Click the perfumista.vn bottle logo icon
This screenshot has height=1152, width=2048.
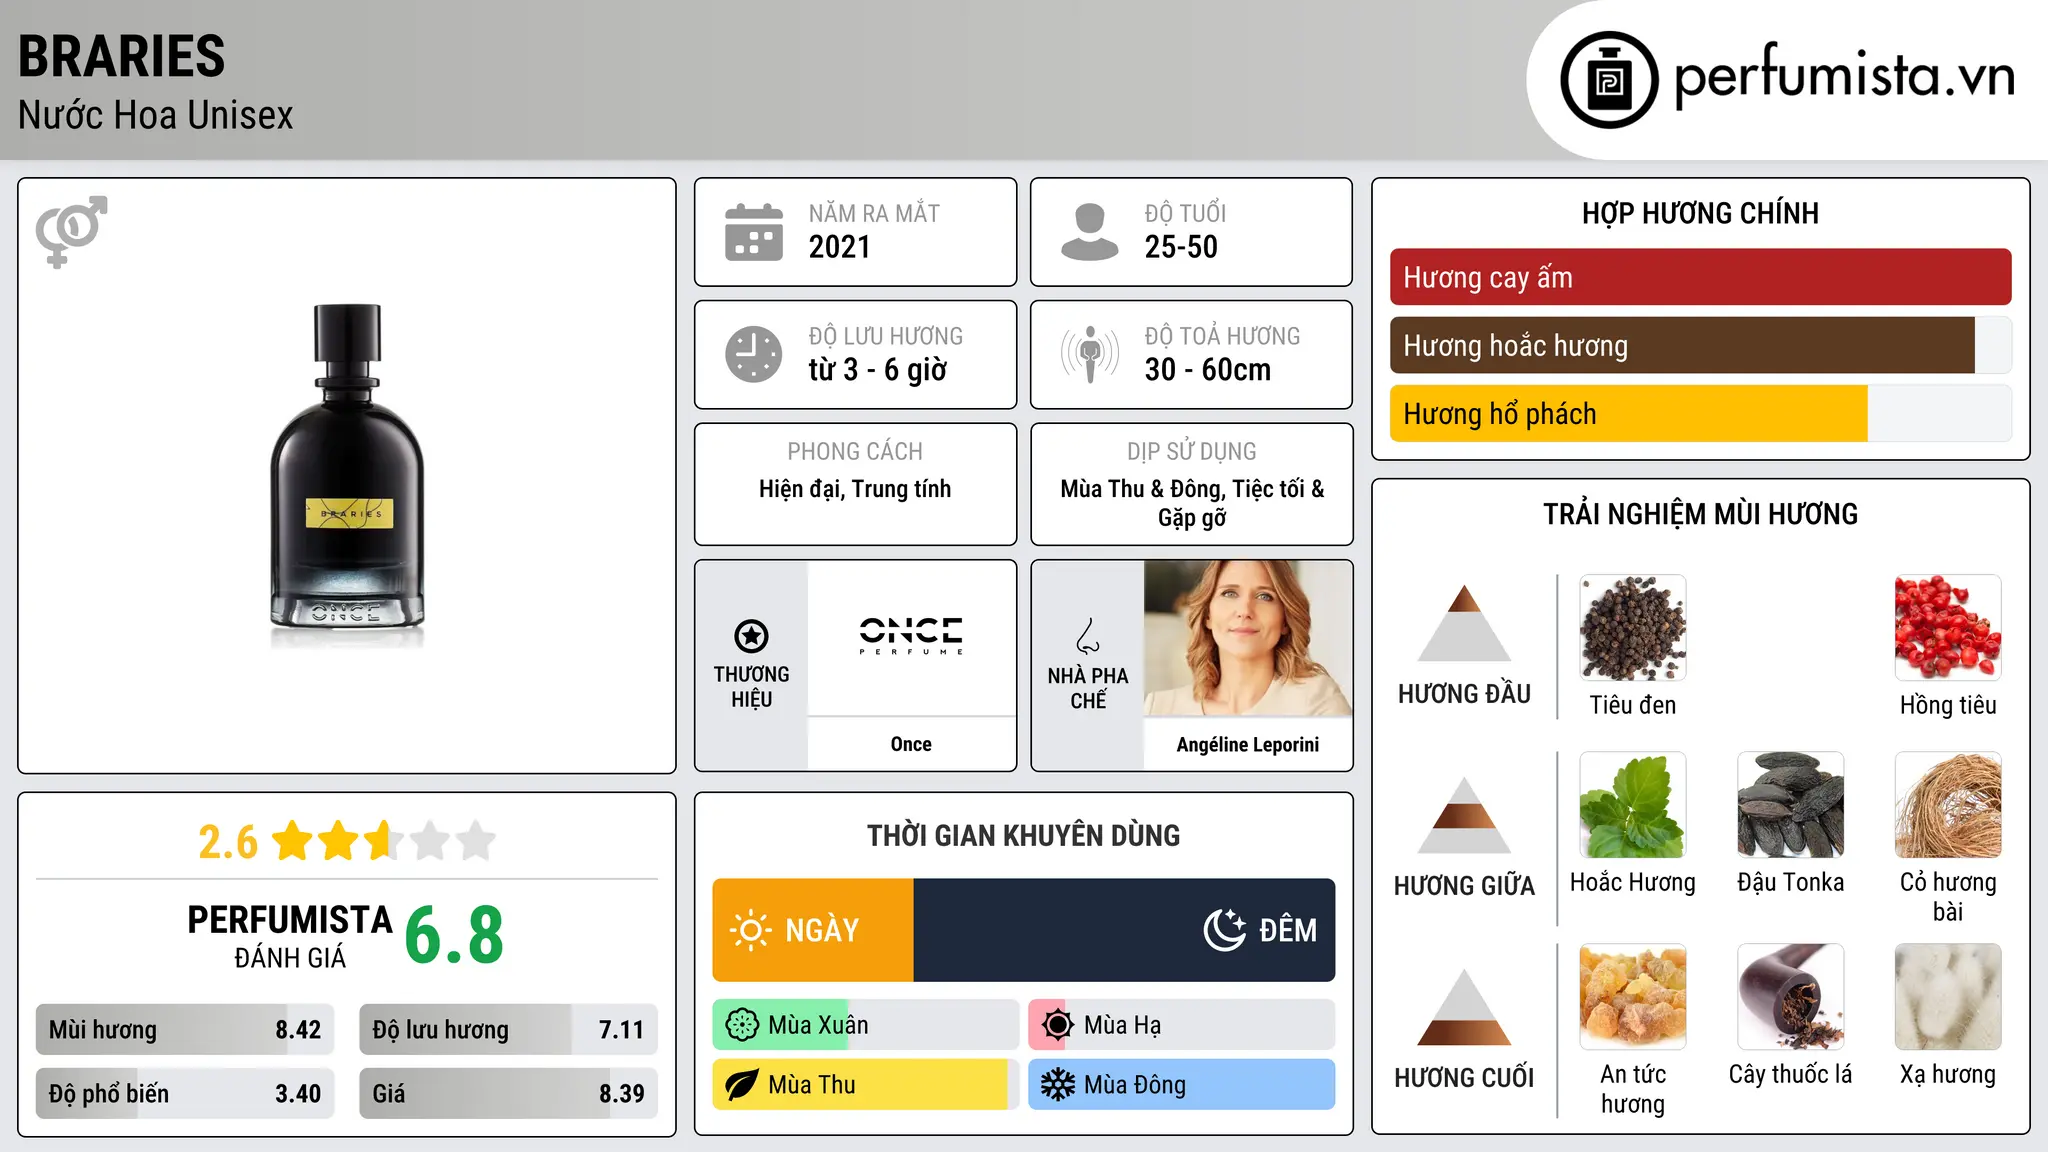(x=1609, y=80)
